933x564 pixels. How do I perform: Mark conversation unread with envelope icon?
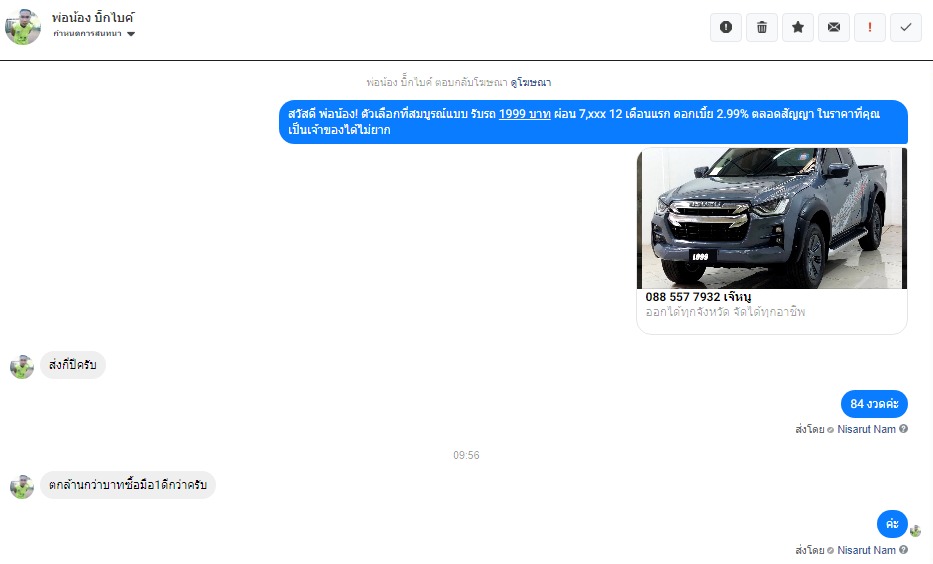pyautogui.click(x=834, y=27)
